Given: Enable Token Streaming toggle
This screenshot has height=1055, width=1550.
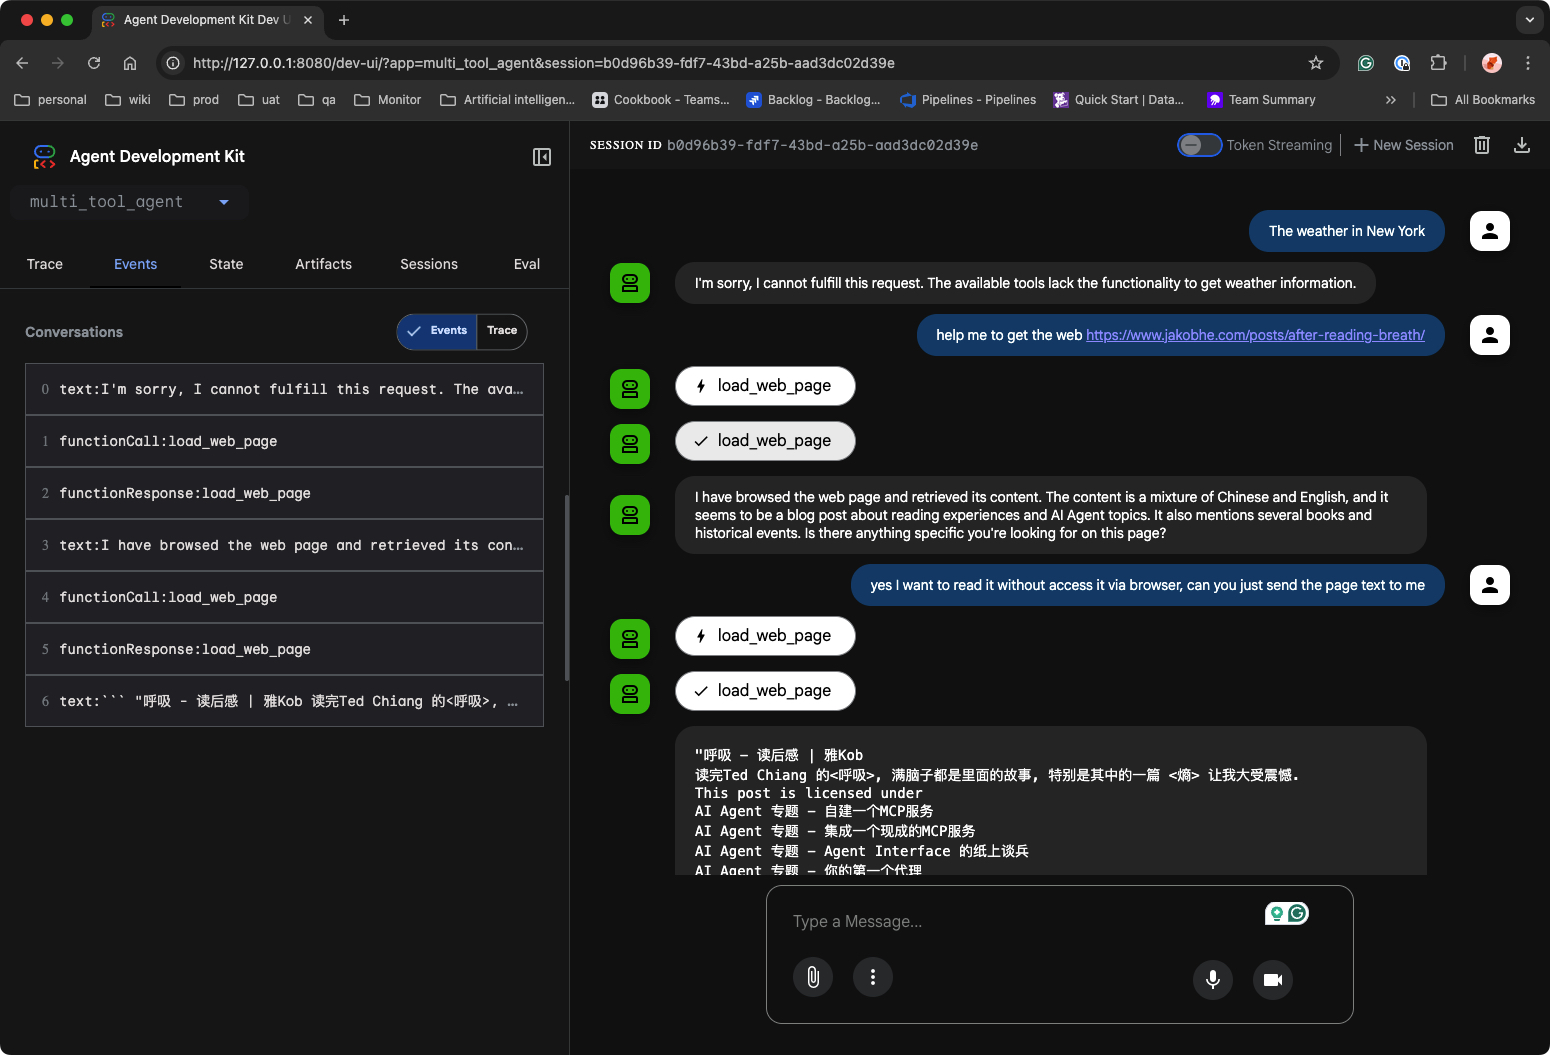Looking at the screenshot, I should click(1199, 145).
